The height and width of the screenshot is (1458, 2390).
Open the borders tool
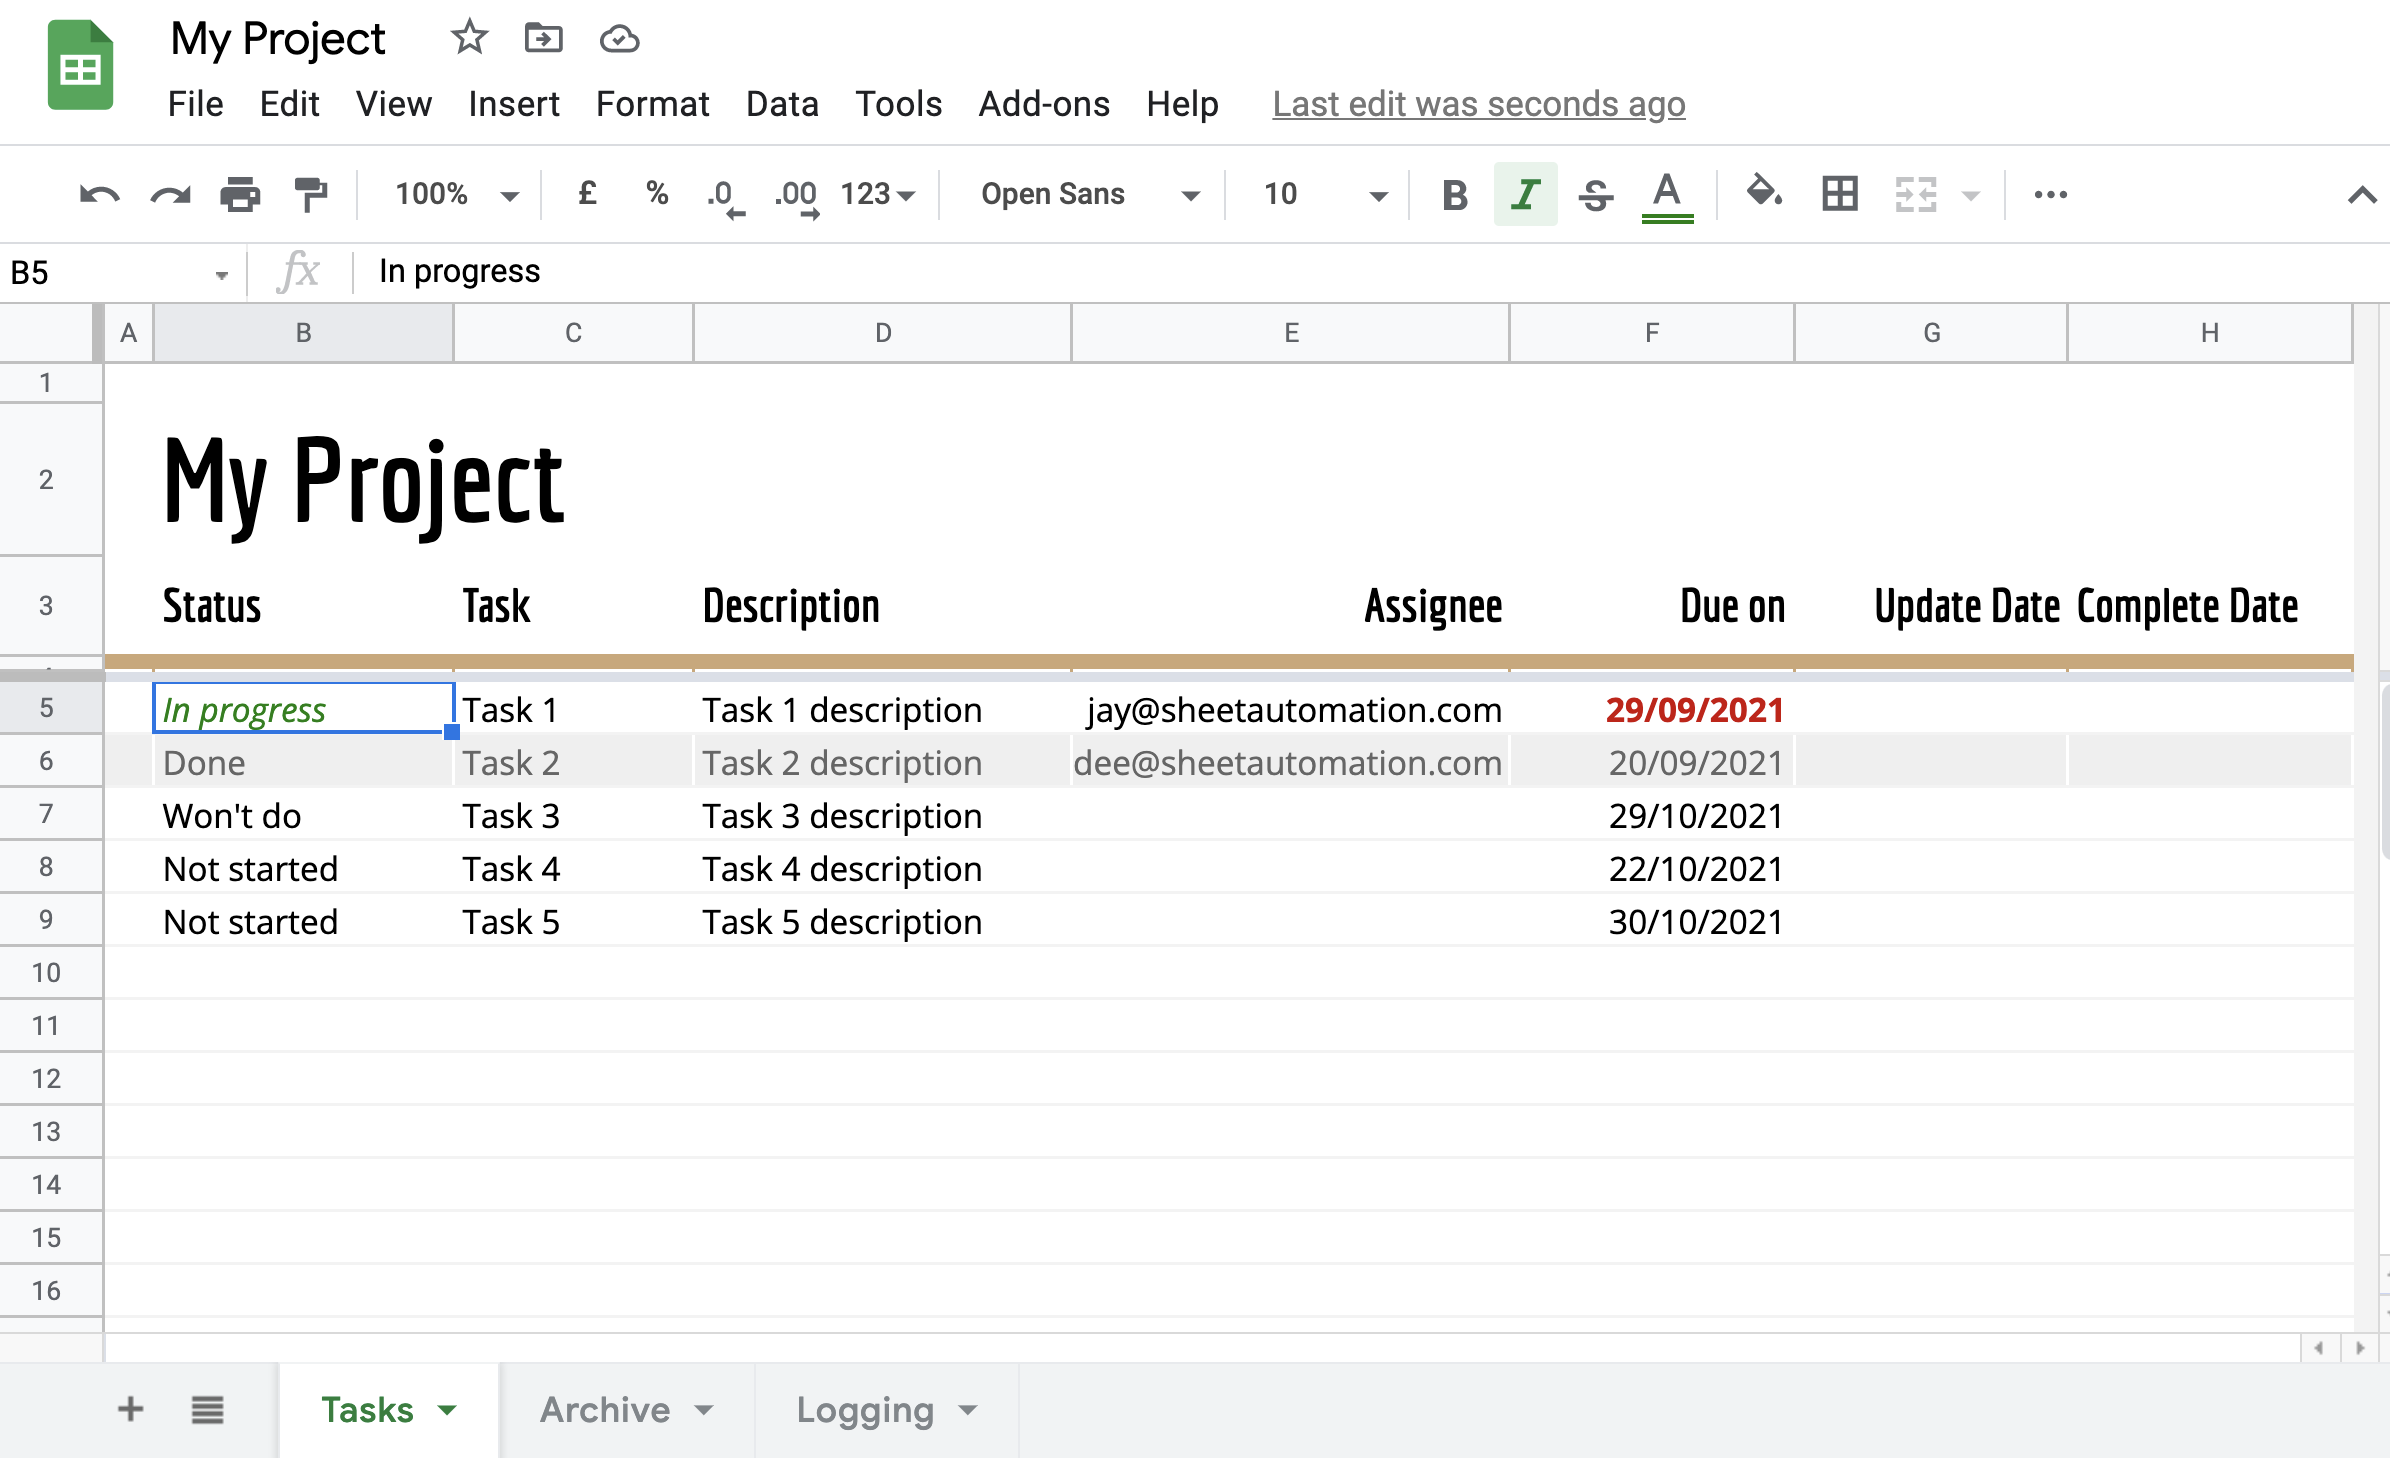(1840, 194)
